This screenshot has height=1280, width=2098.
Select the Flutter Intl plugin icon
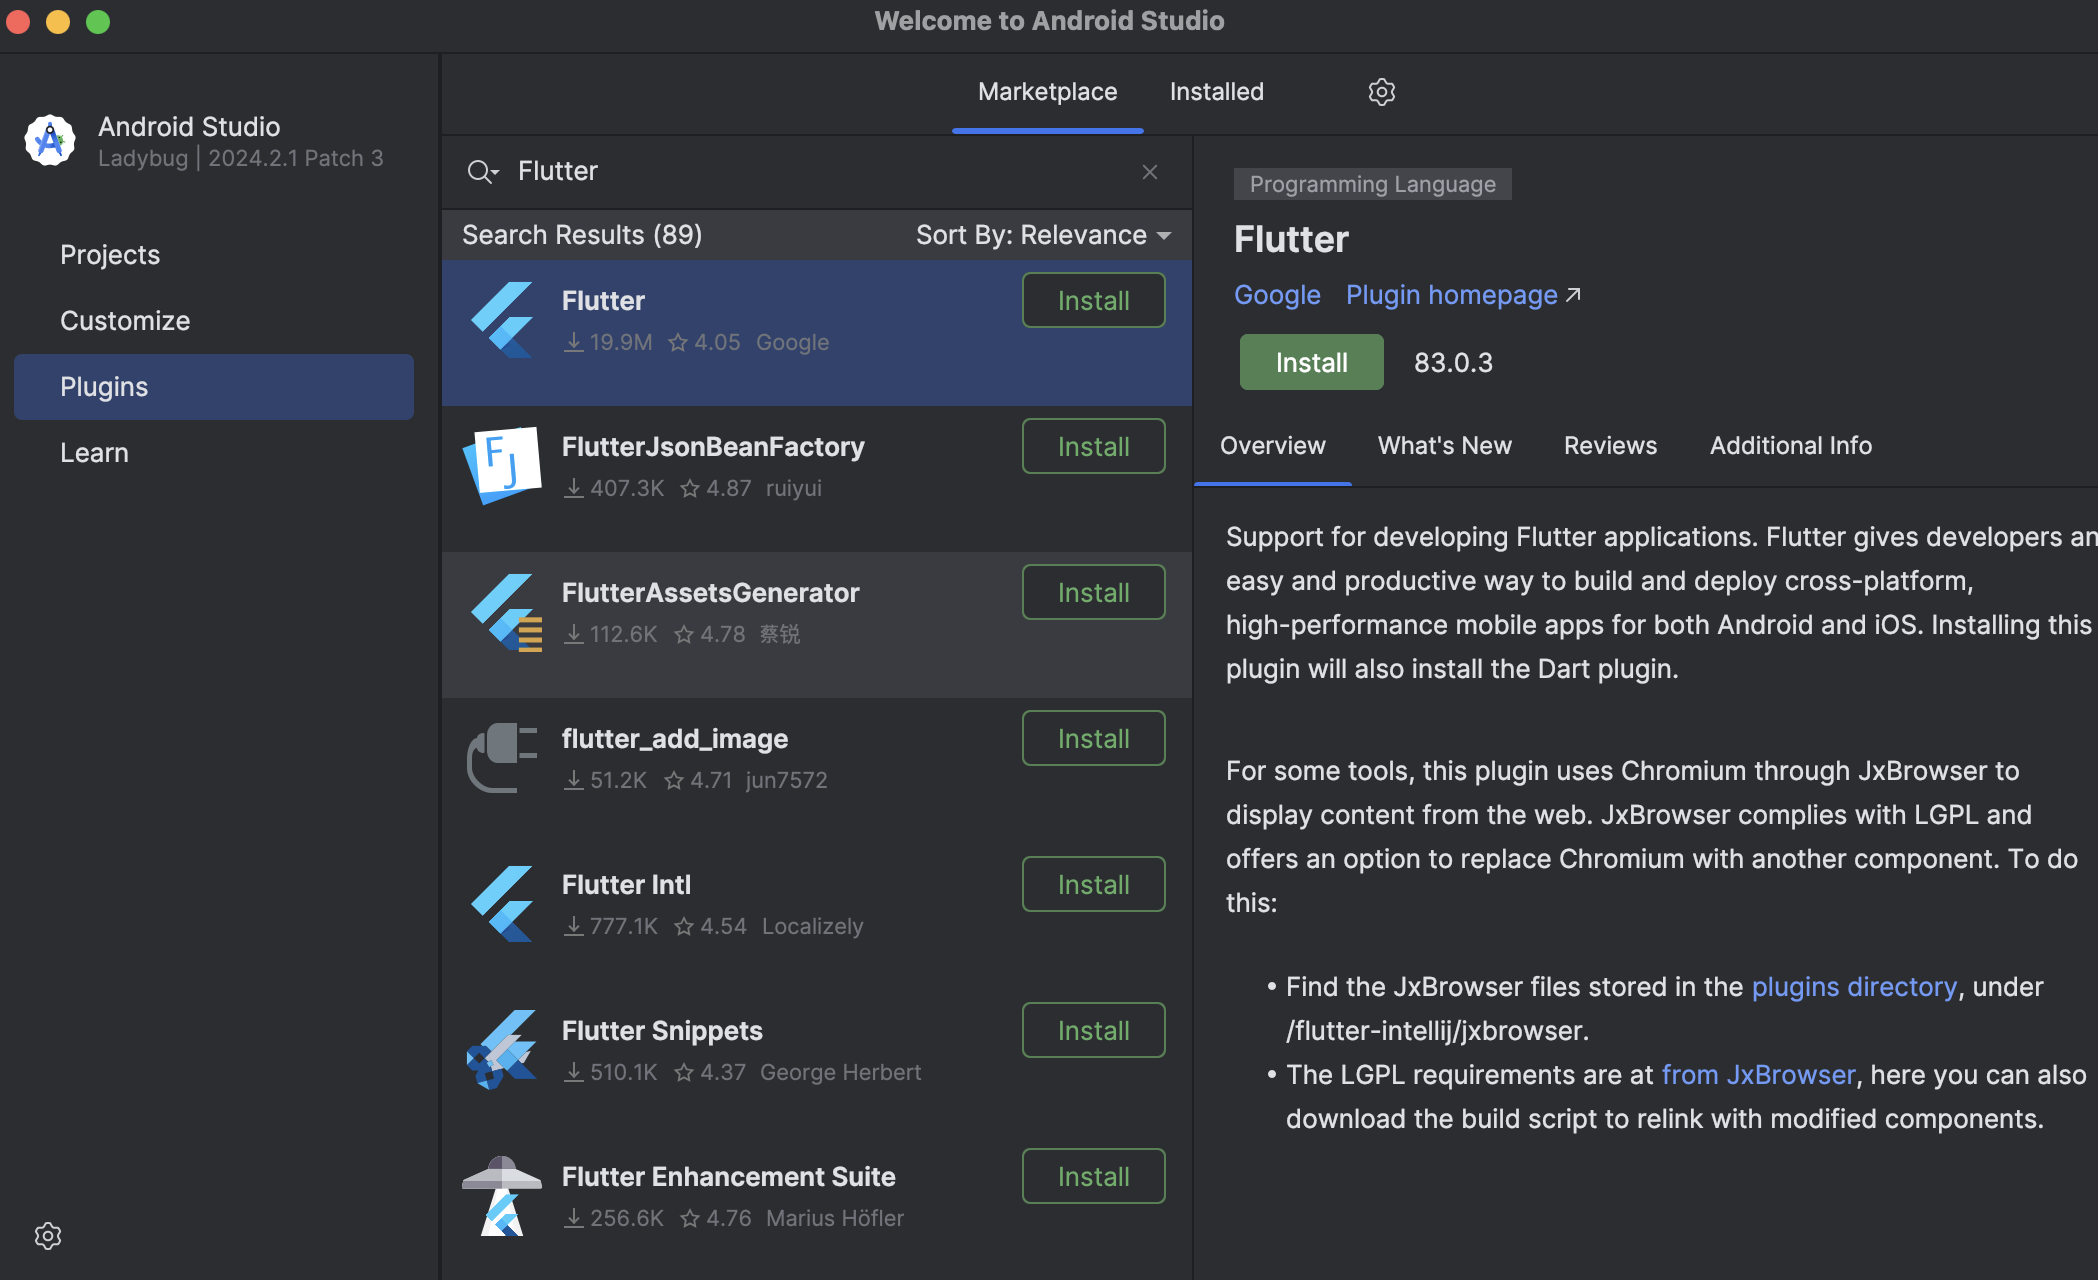(502, 903)
